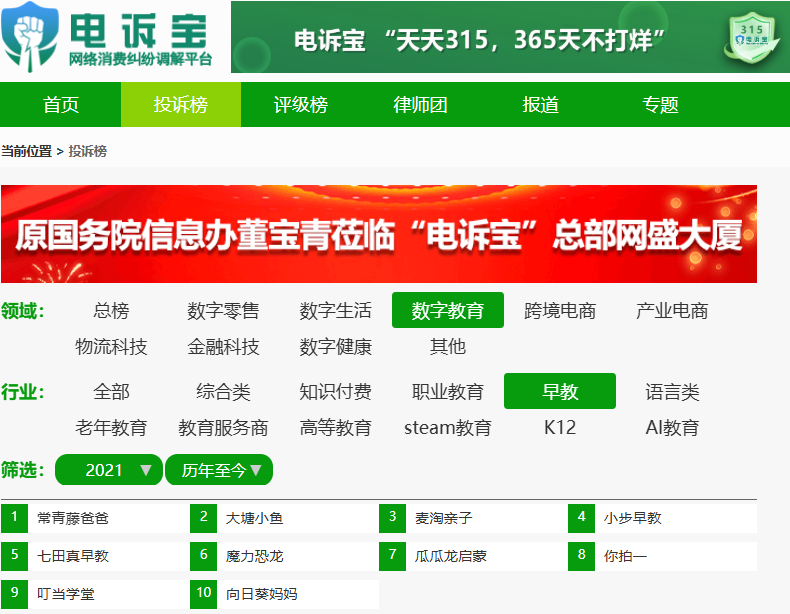Click the 投诉榜 breadcrumb link

[88, 151]
